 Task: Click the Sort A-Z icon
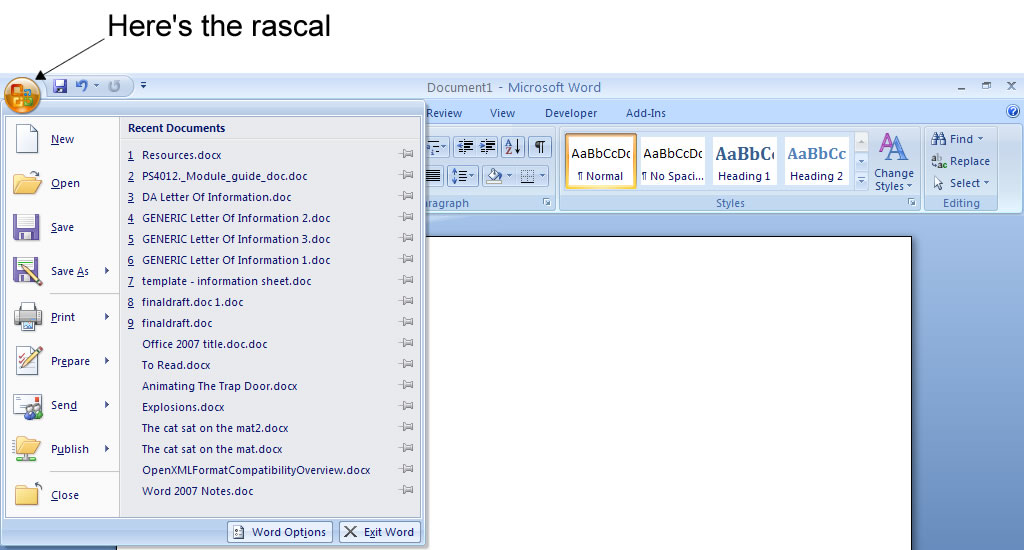tap(513, 146)
